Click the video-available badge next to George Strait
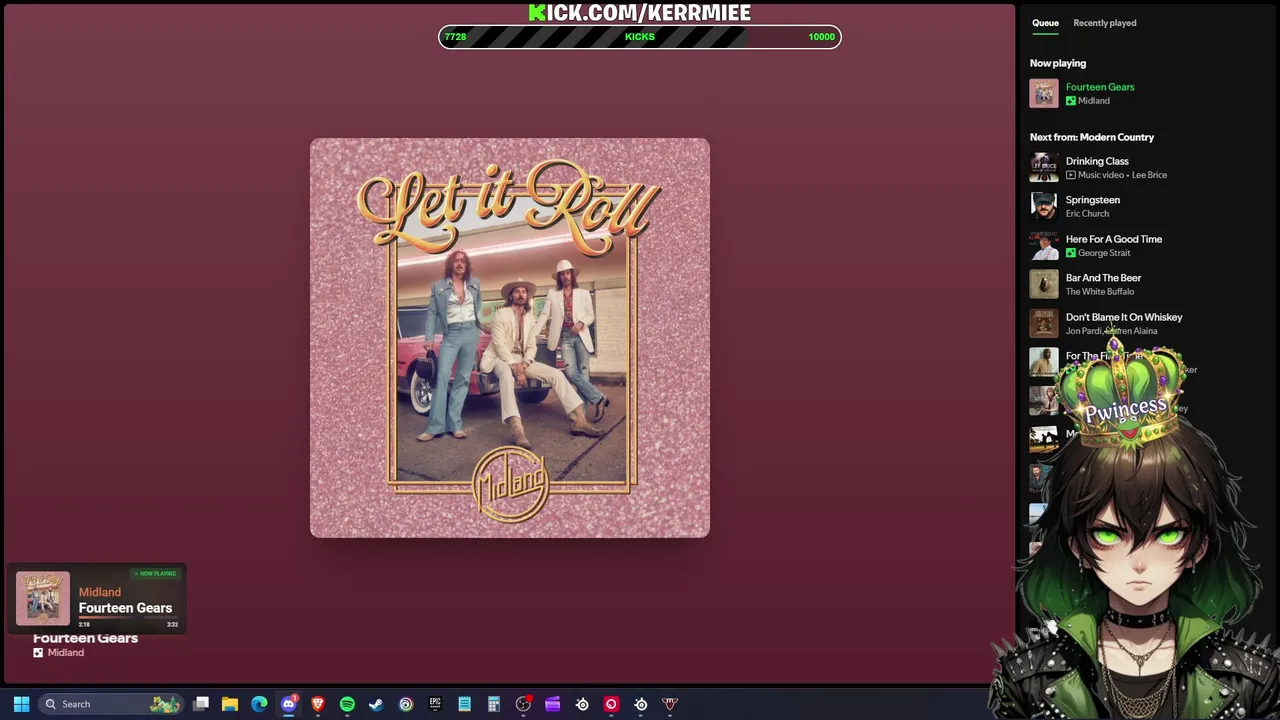The image size is (1280, 720). pyautogui.click(x=1071, y=253)
